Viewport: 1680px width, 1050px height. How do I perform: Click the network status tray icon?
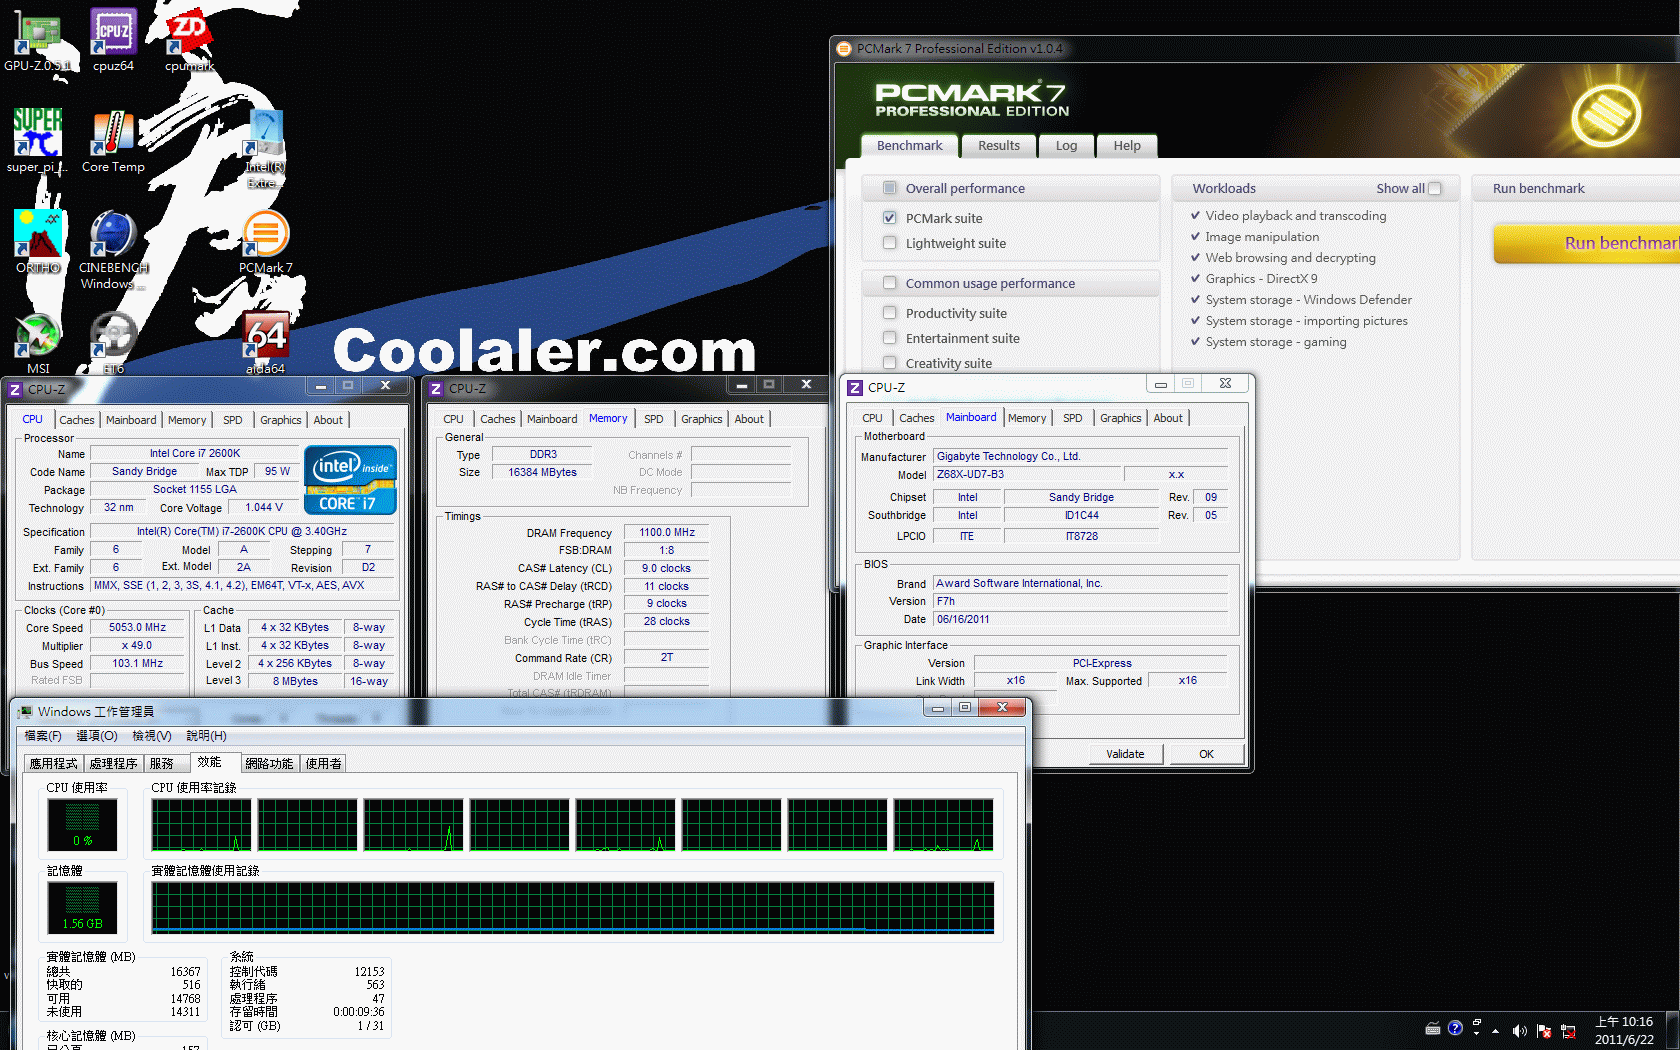[x=1568, y=1030]
